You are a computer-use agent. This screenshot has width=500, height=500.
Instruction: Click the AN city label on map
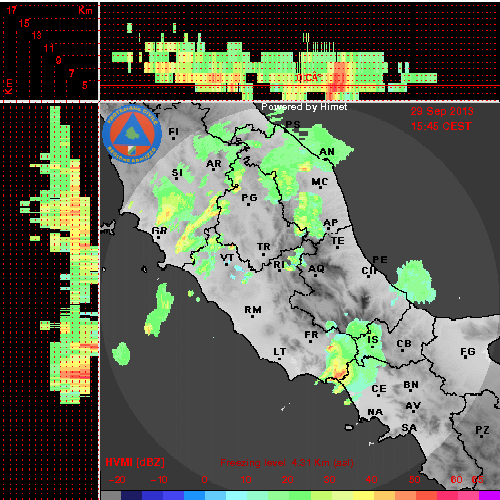(327, 152)
